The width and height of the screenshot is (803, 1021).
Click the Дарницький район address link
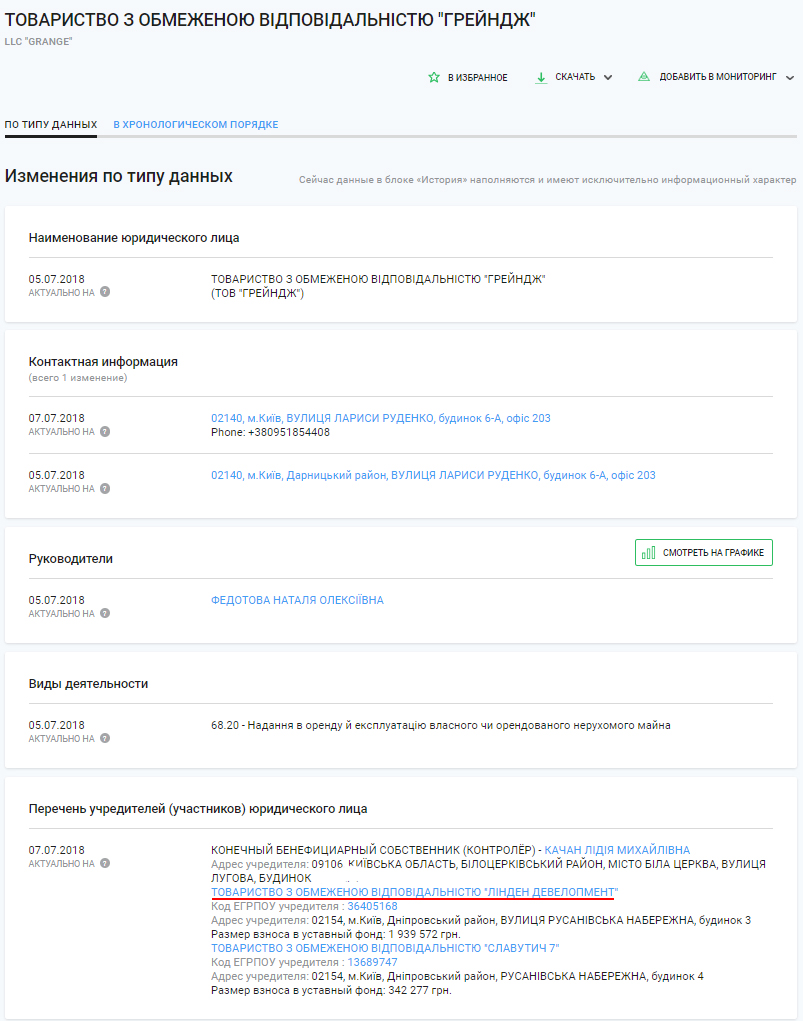pyautogui.click(x=337, y=476)
